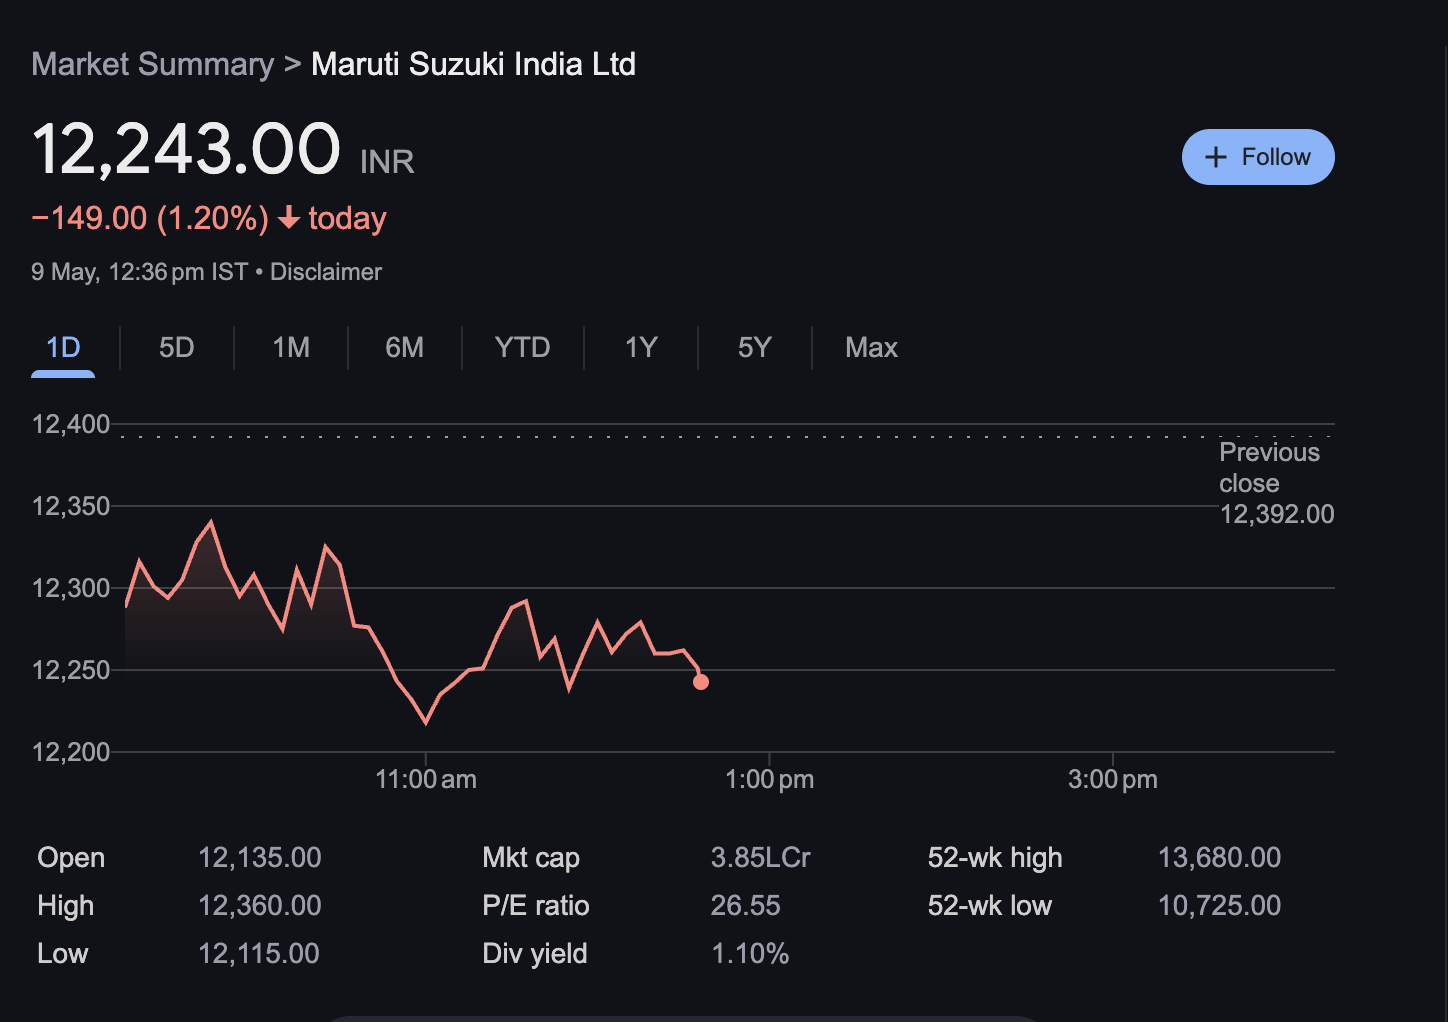Click the Market Summary breadcrumb link
This screenshot has width=1448, height=1022.
click(x=152, y=65)
